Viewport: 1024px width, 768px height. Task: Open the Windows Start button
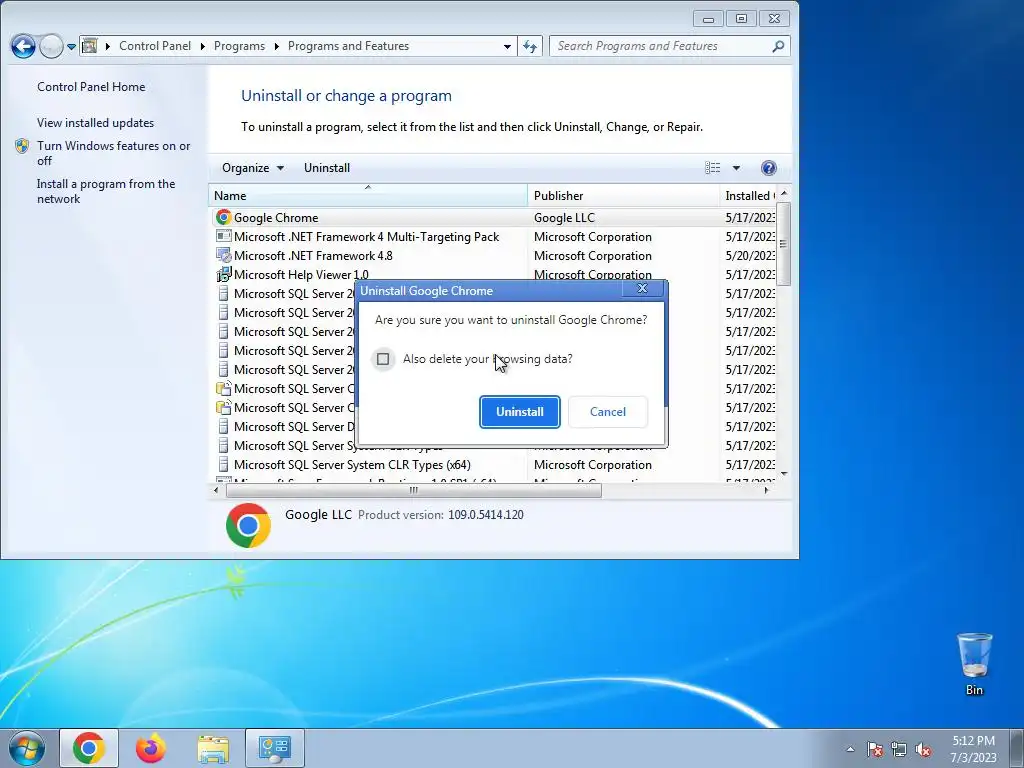point(27,748)
